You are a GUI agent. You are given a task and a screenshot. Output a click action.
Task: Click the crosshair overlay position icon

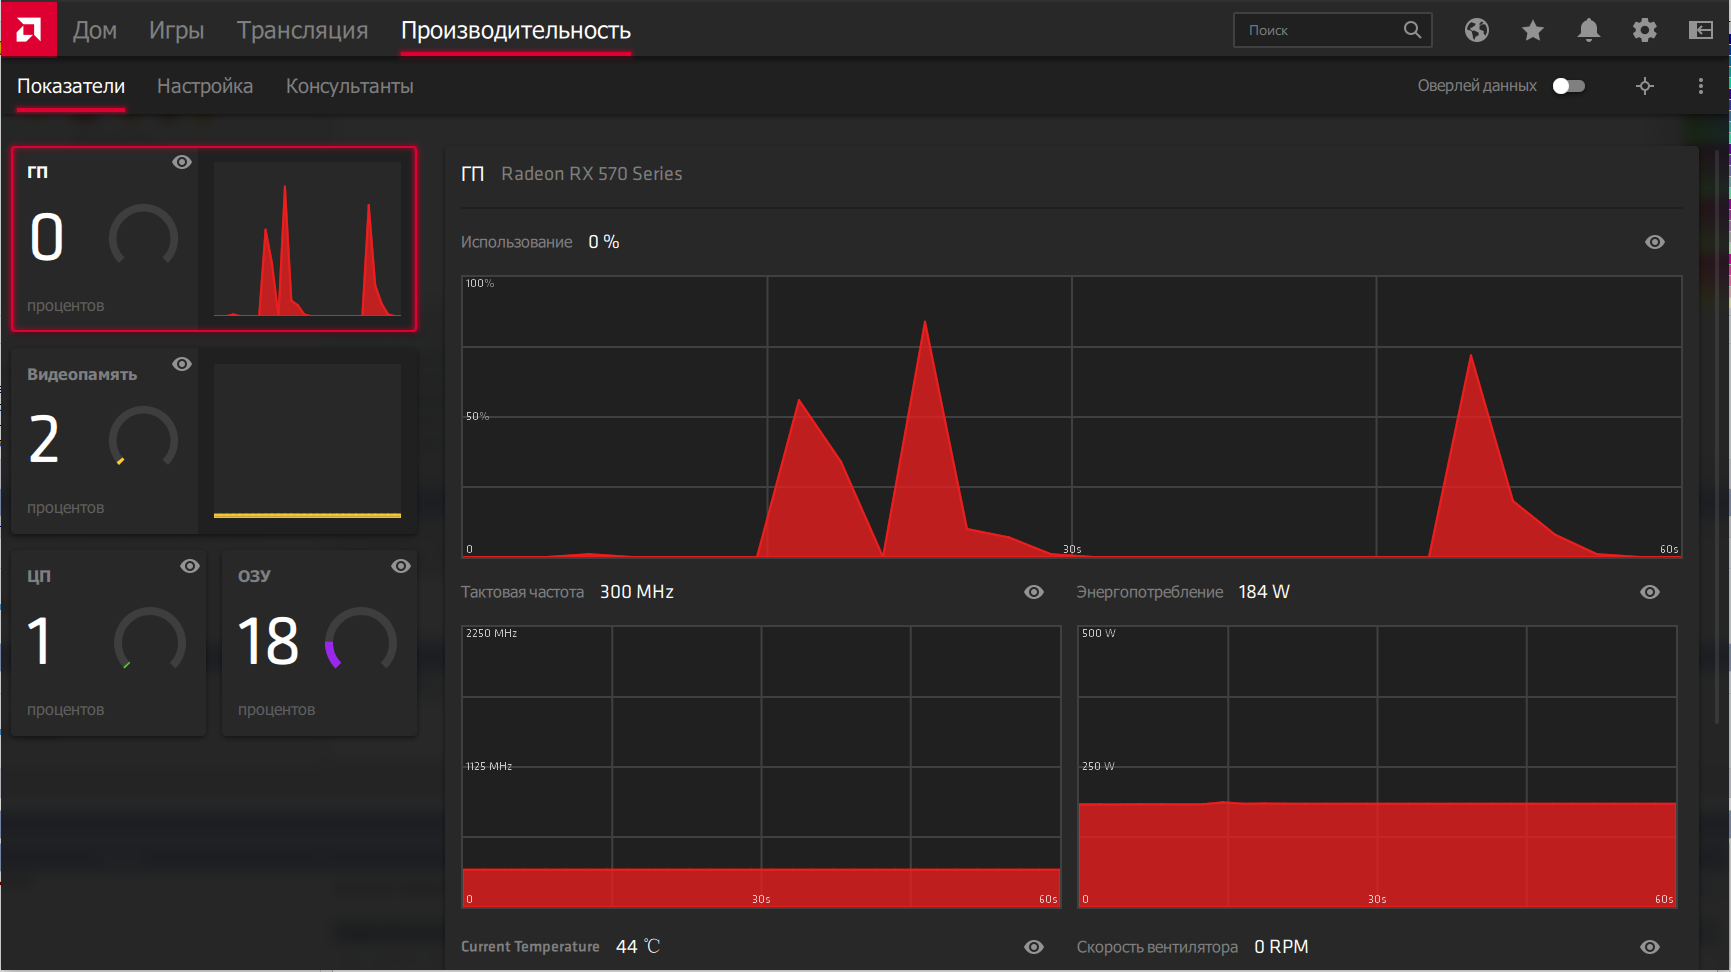1645,86
